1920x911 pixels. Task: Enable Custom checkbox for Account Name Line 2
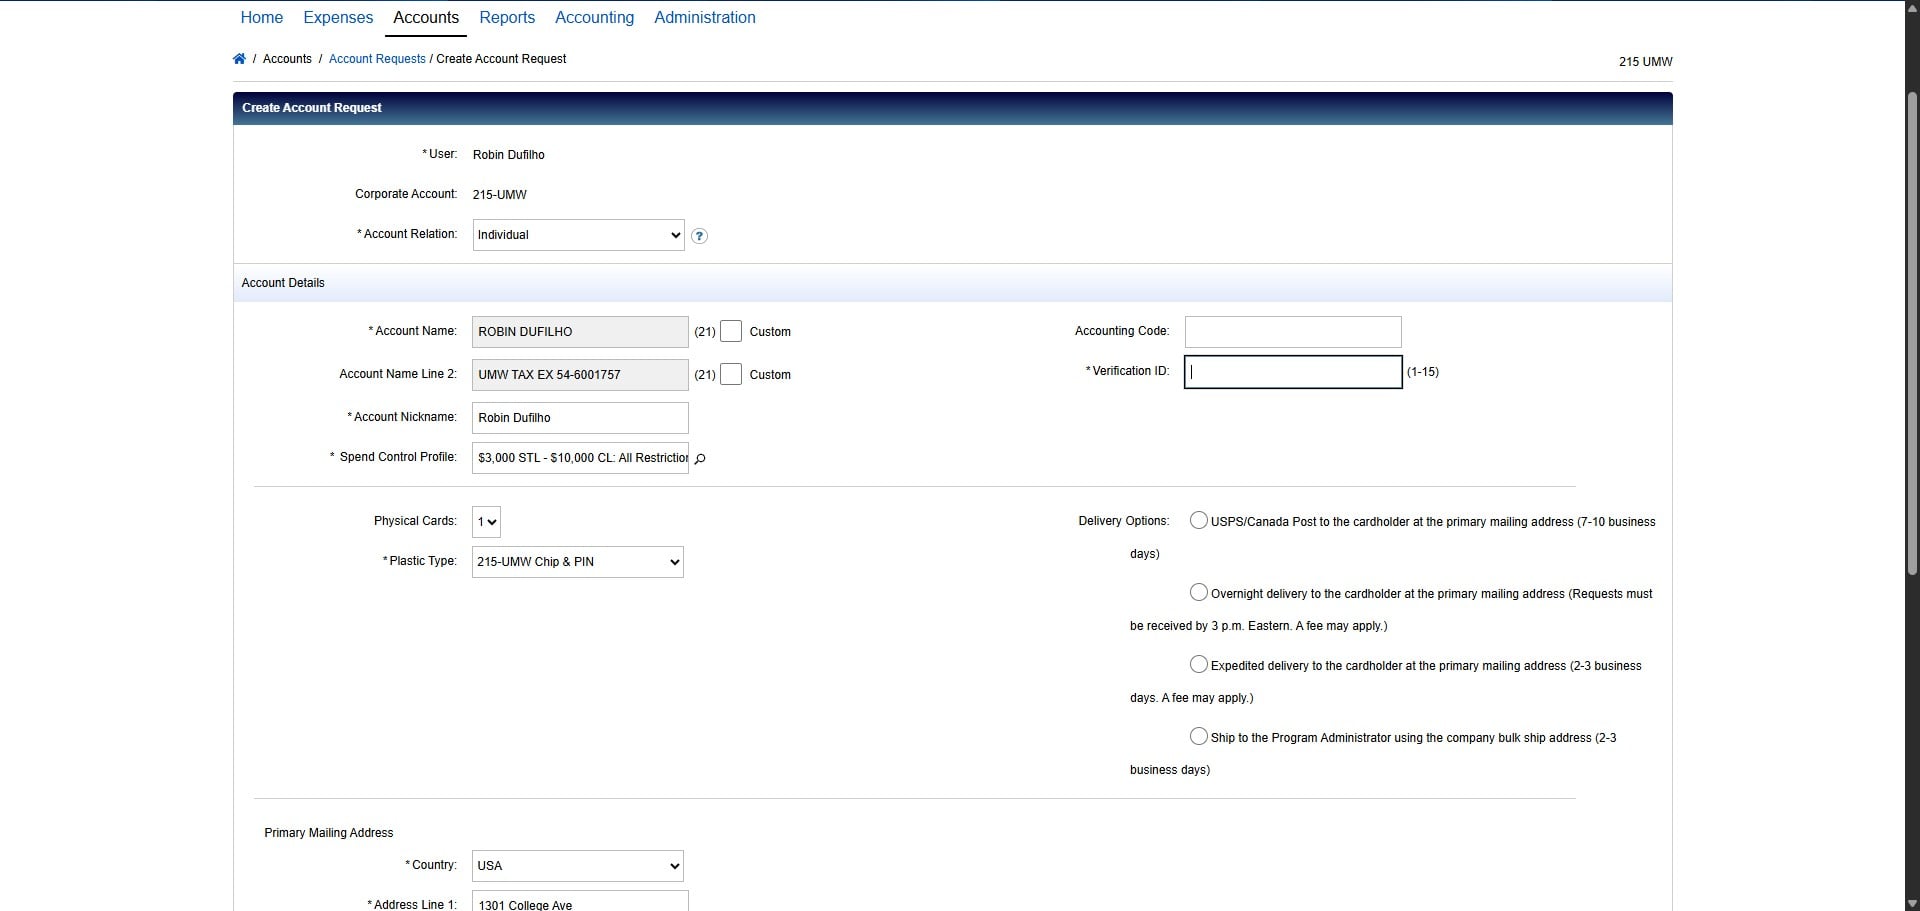point(731,374)
